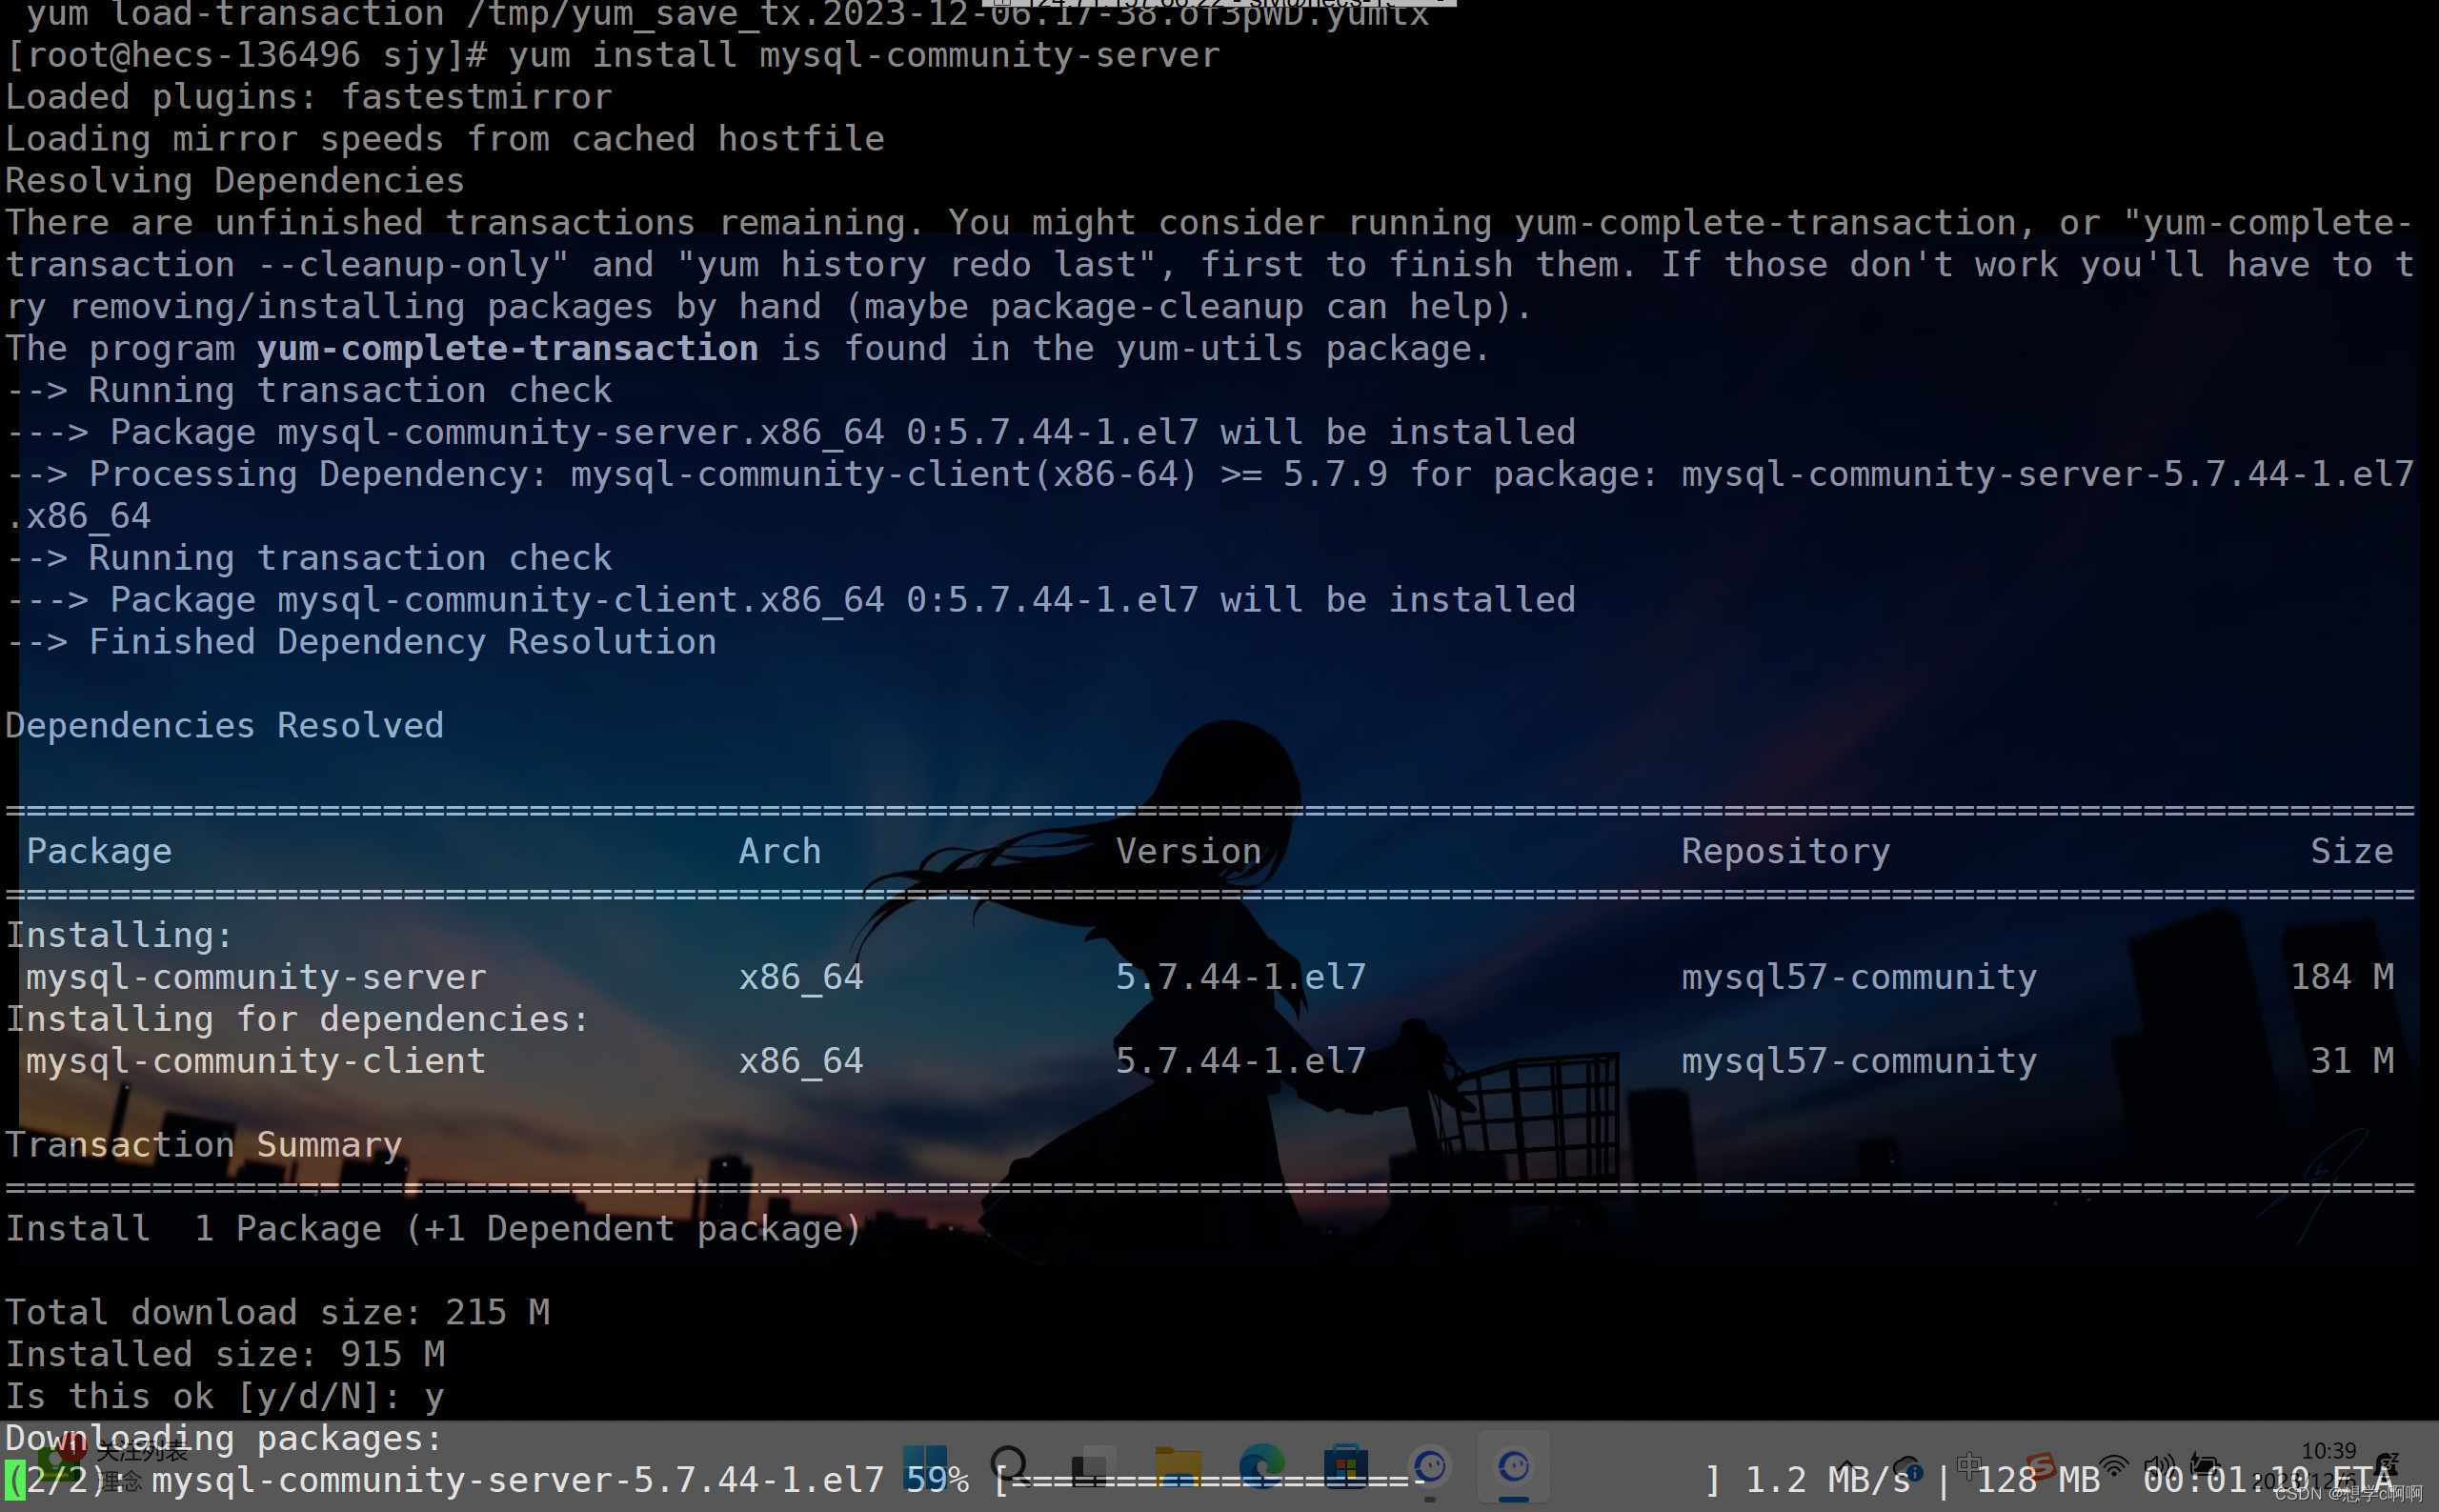Click the Arch column header
The width and height of the screenshot is (2439, 1512).
click(x=780, y=851)
